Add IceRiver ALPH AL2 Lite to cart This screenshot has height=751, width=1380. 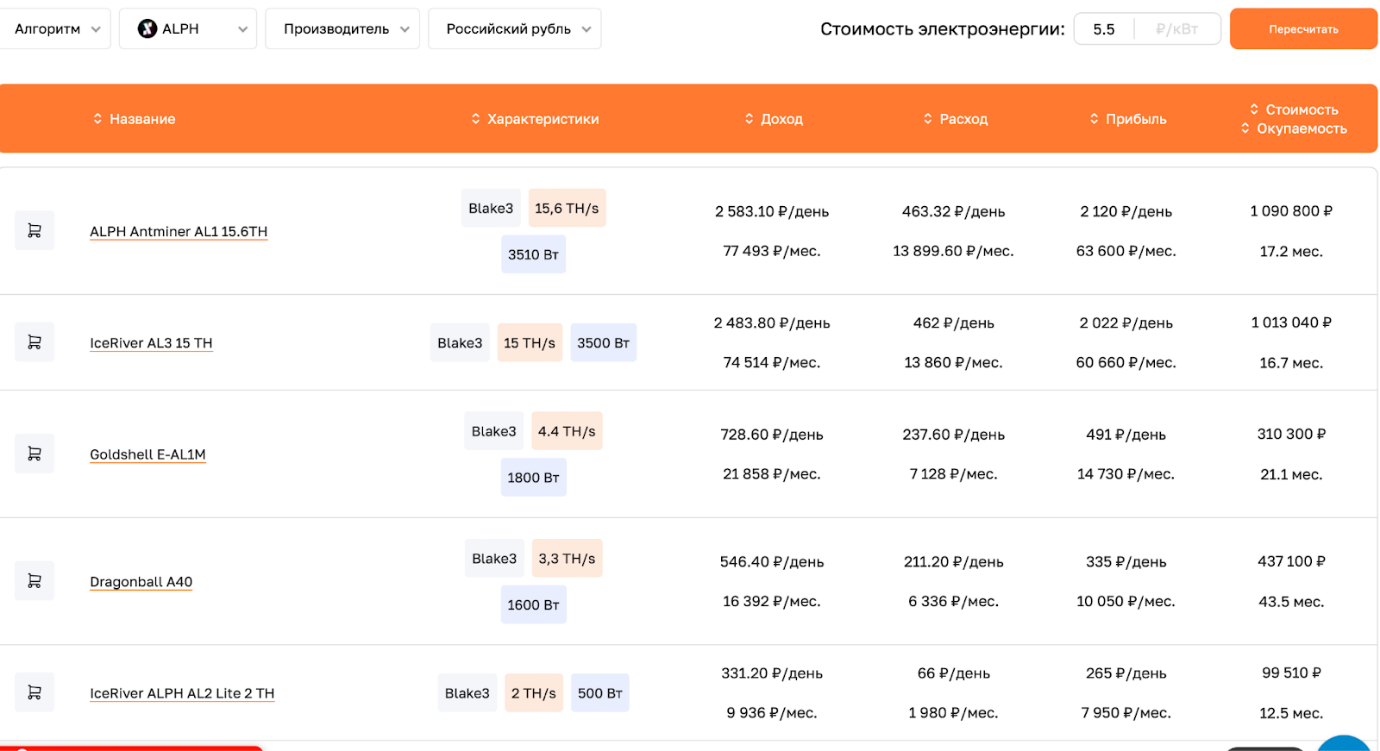pos(34,692)
